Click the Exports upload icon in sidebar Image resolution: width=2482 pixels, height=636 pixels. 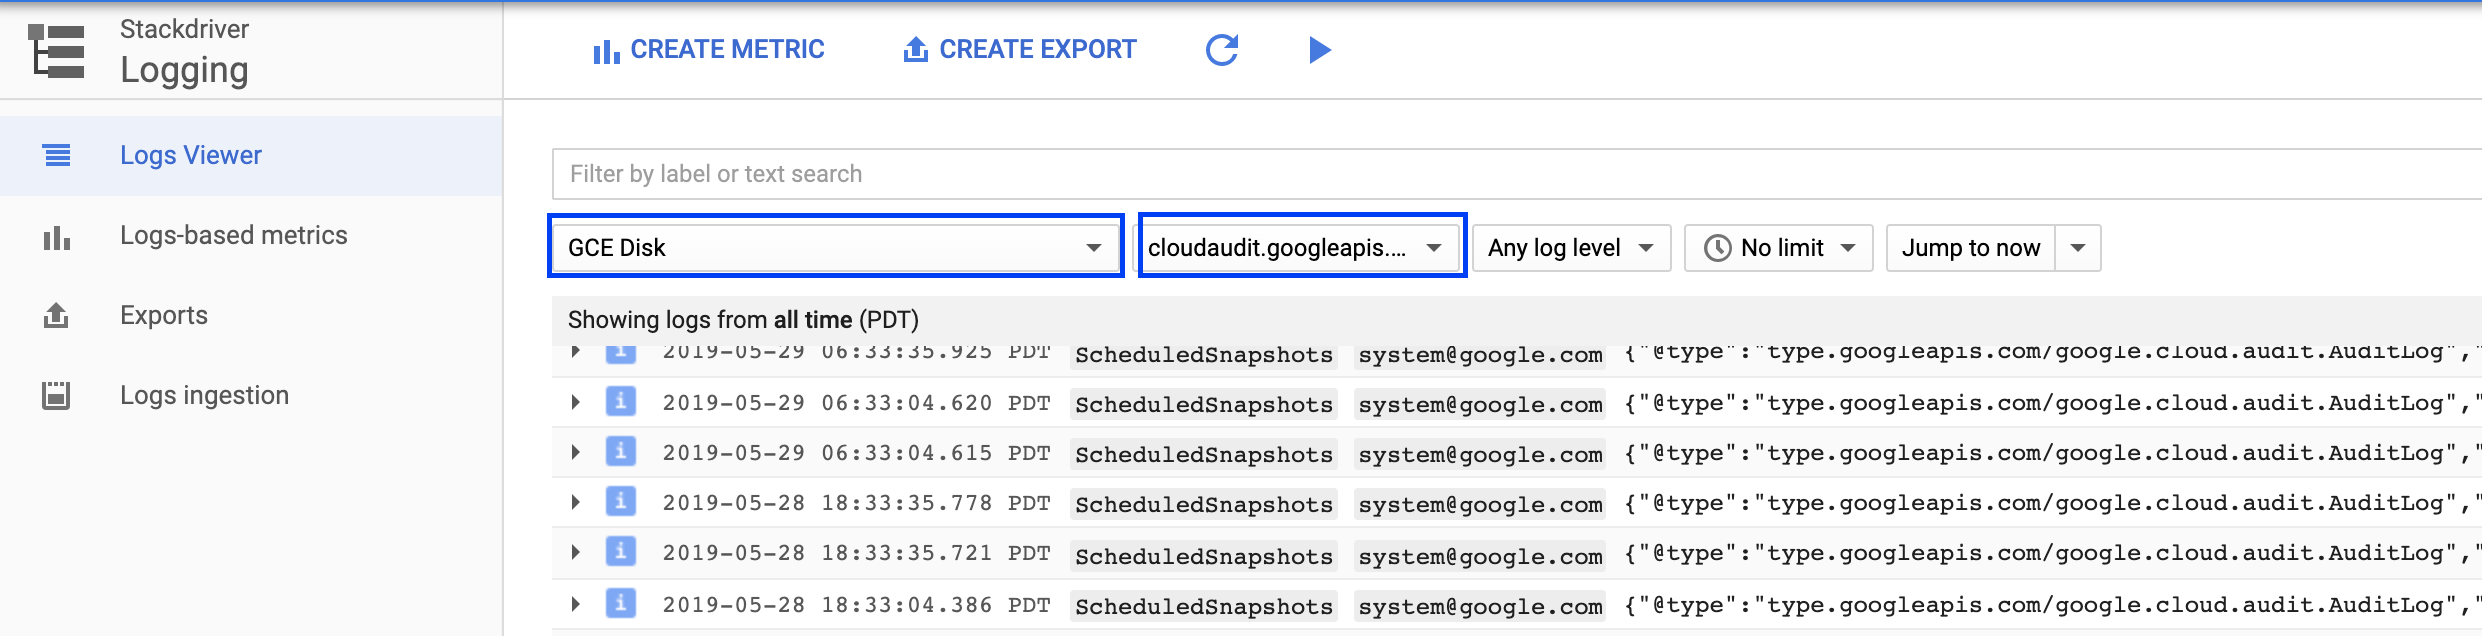coord(57,316)
